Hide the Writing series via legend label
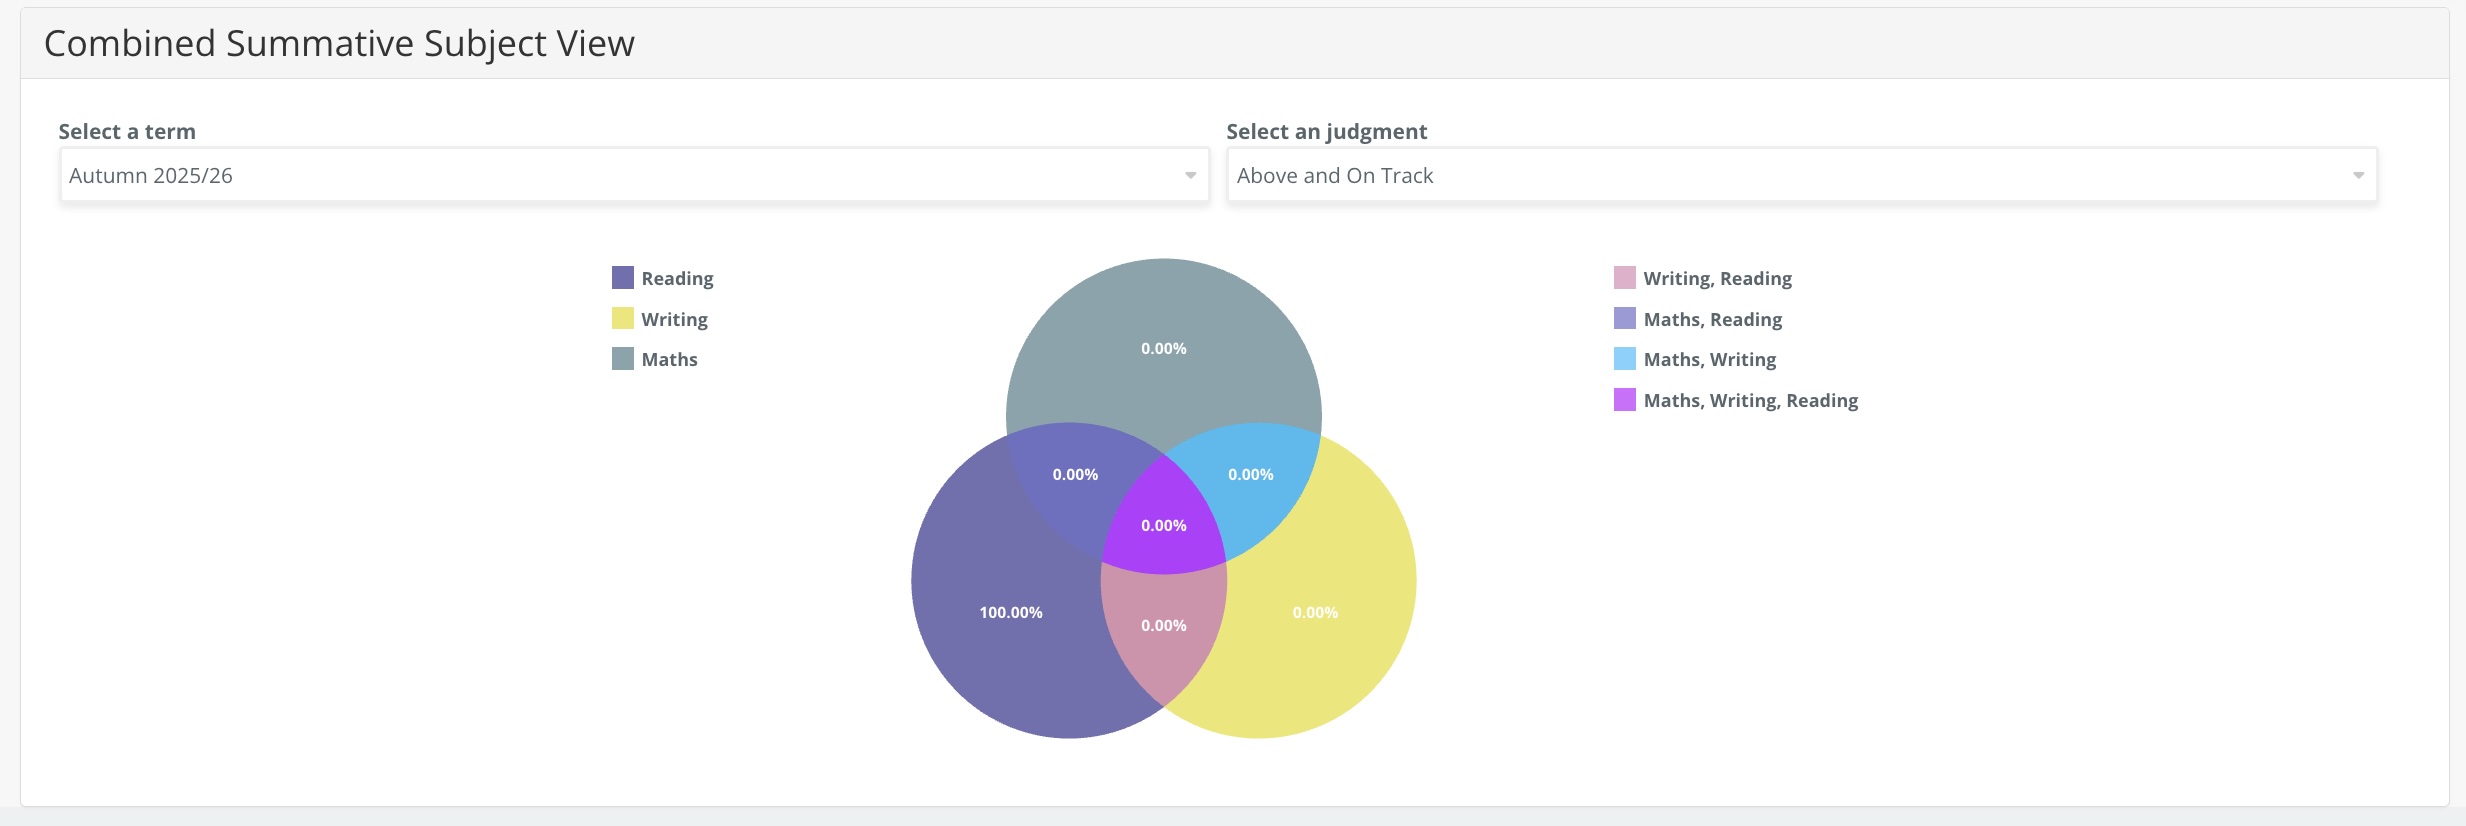 pyautogui.click(x=674, y=319)
